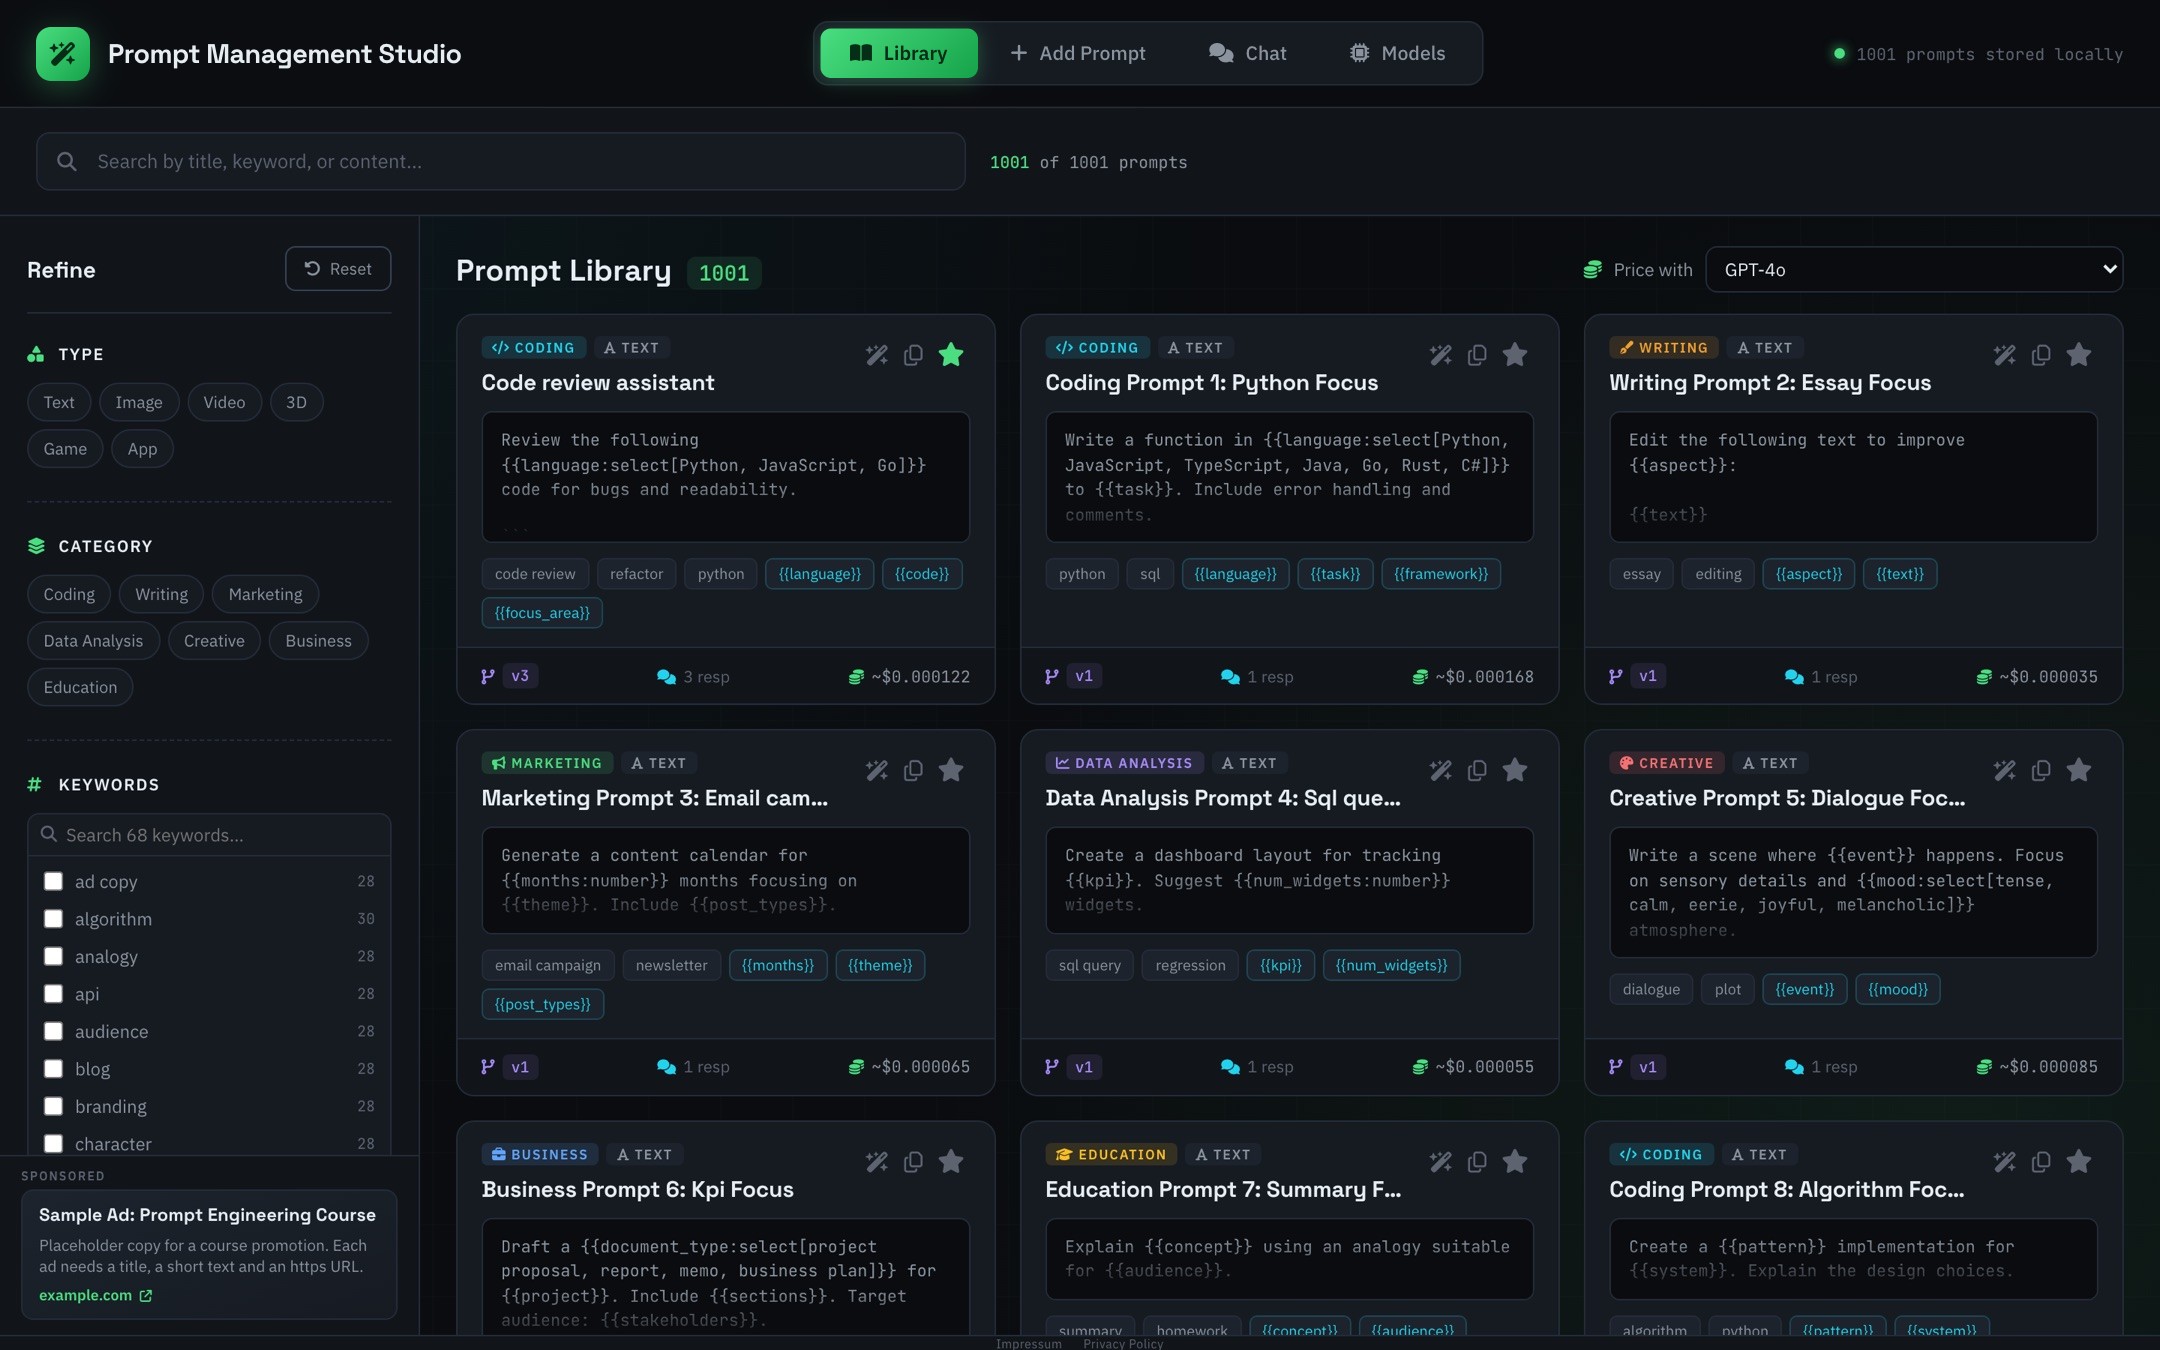Click the external link icon next to example.com
The image size is (2160, 1350).
pyautogui.click(x=146, y=1295)
